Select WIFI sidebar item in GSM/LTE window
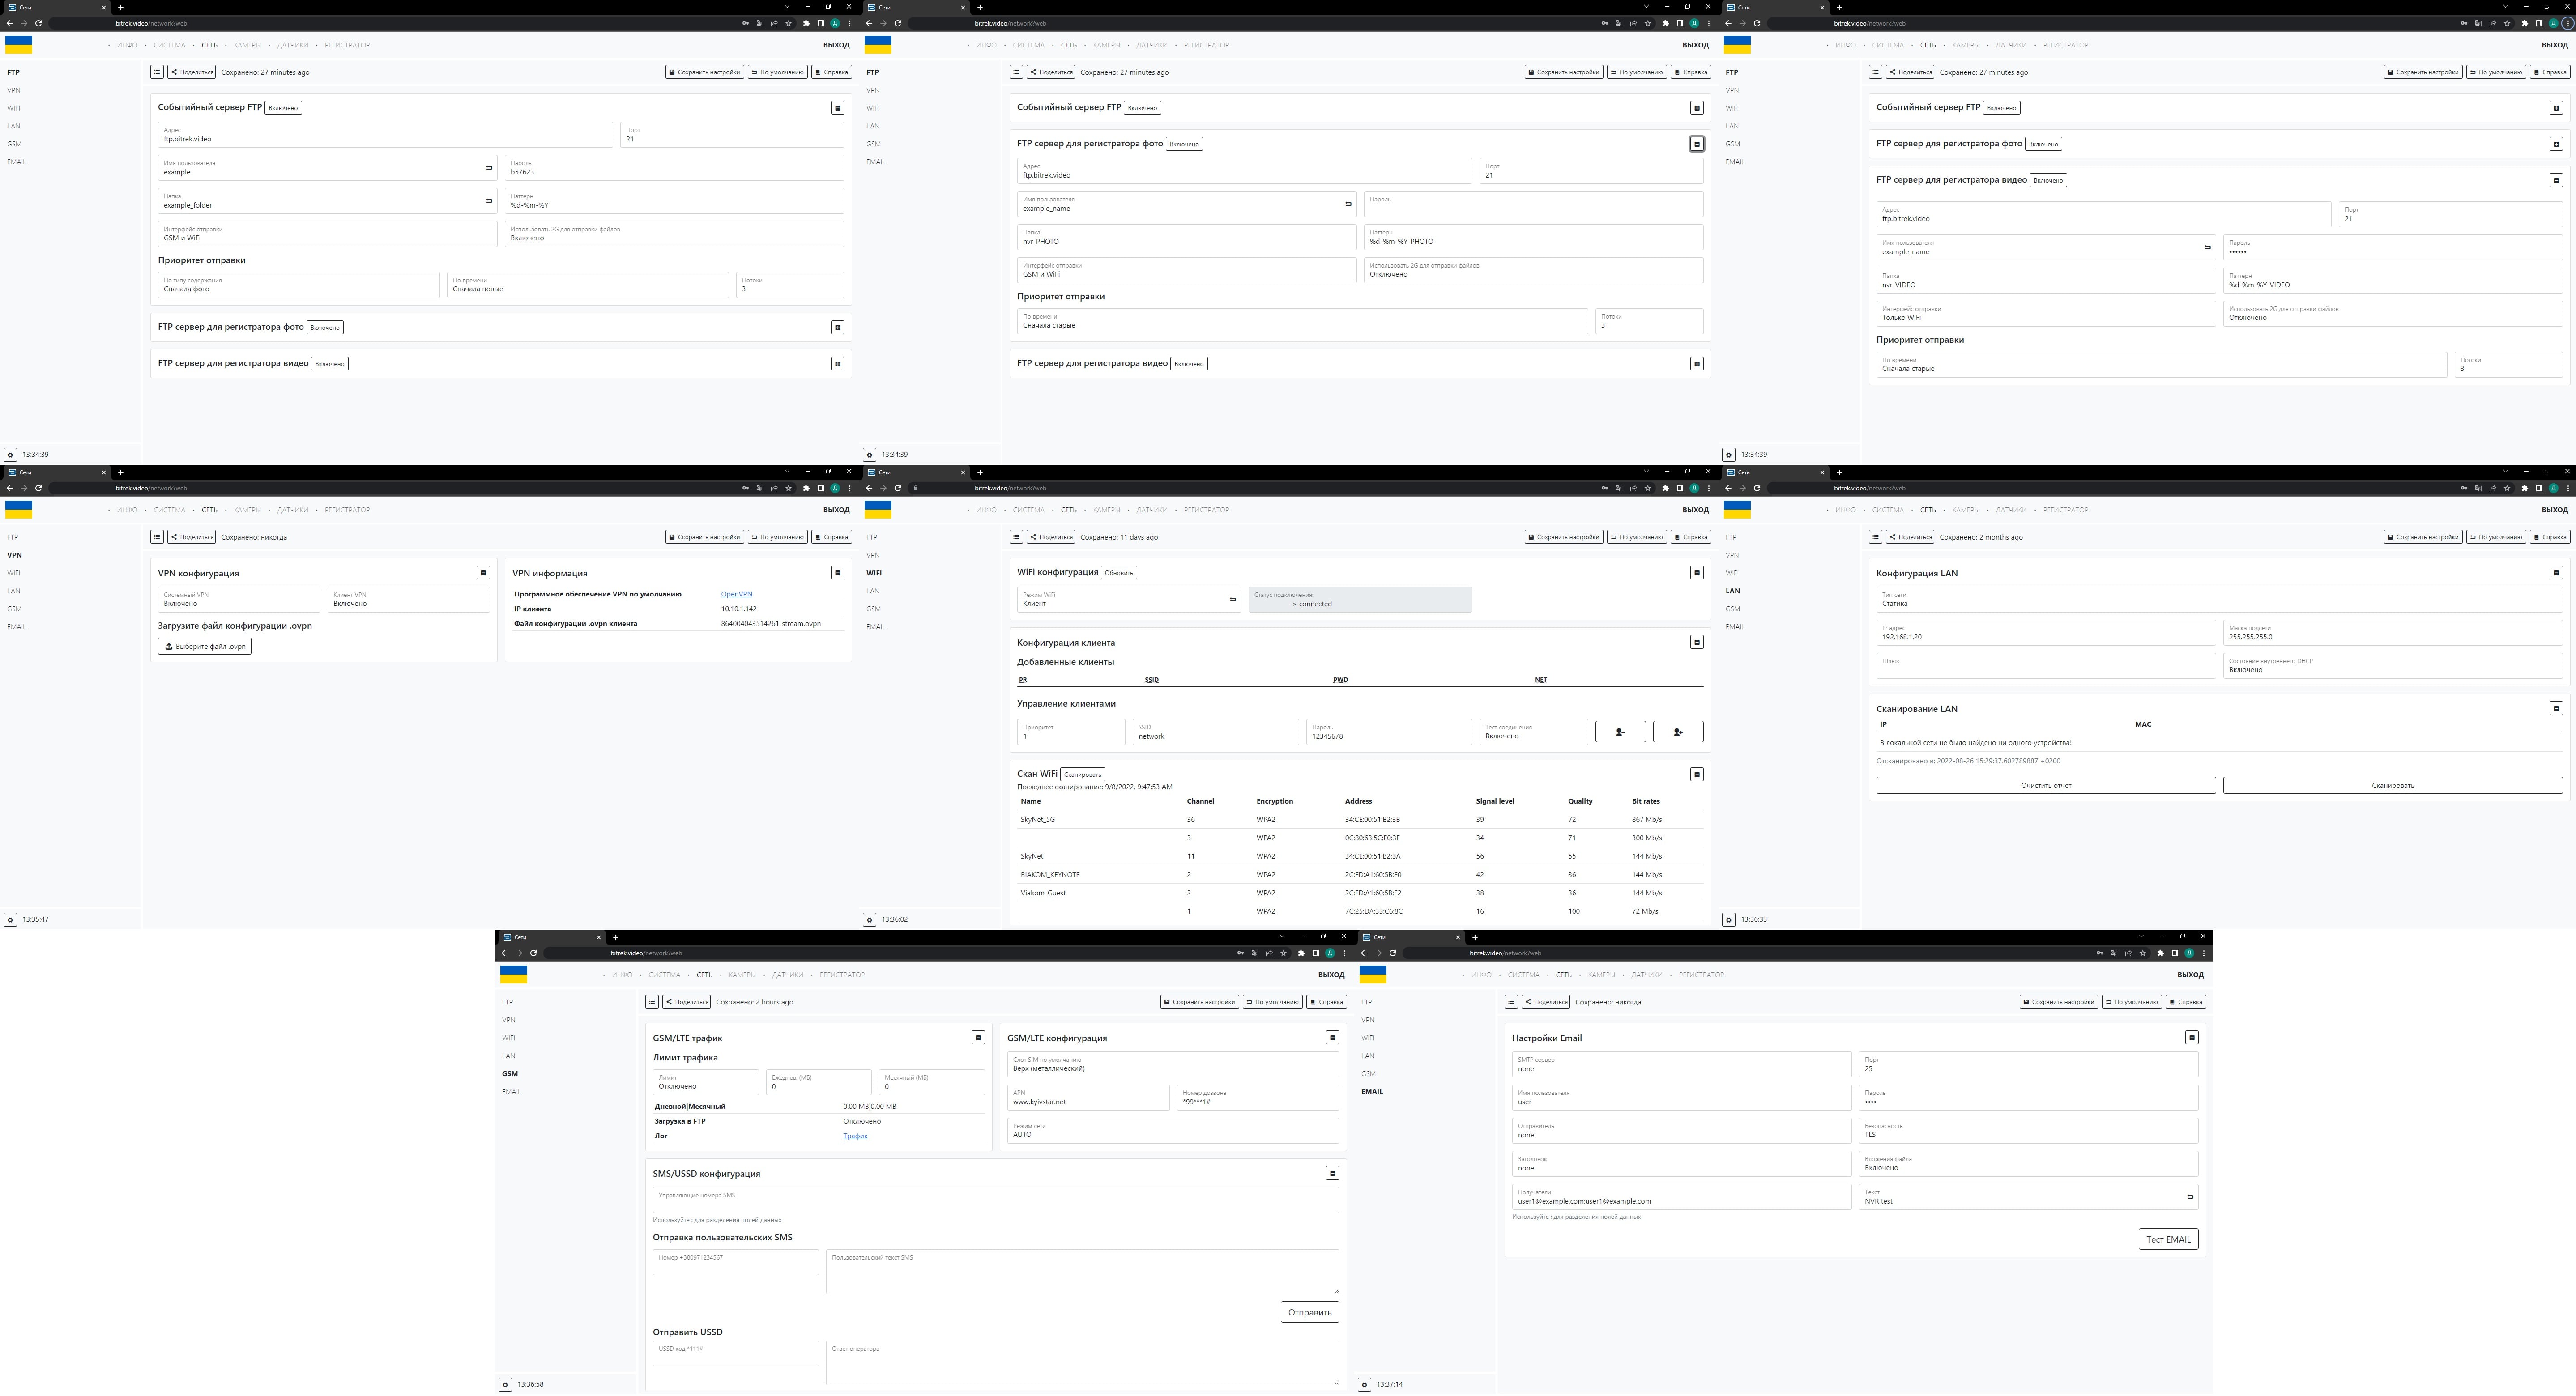 508,1038
